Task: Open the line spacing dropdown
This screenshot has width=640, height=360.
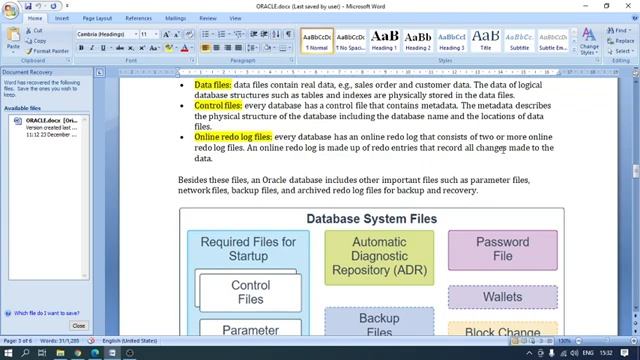Action: pyautogui.click(x=253, y=48)
